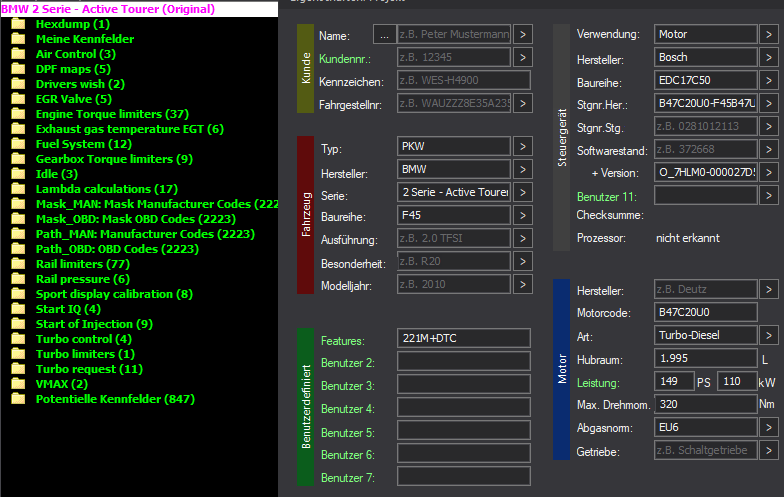
Task: Click the Max. Drehmom. field showing 320
Action: click(706, 404)
